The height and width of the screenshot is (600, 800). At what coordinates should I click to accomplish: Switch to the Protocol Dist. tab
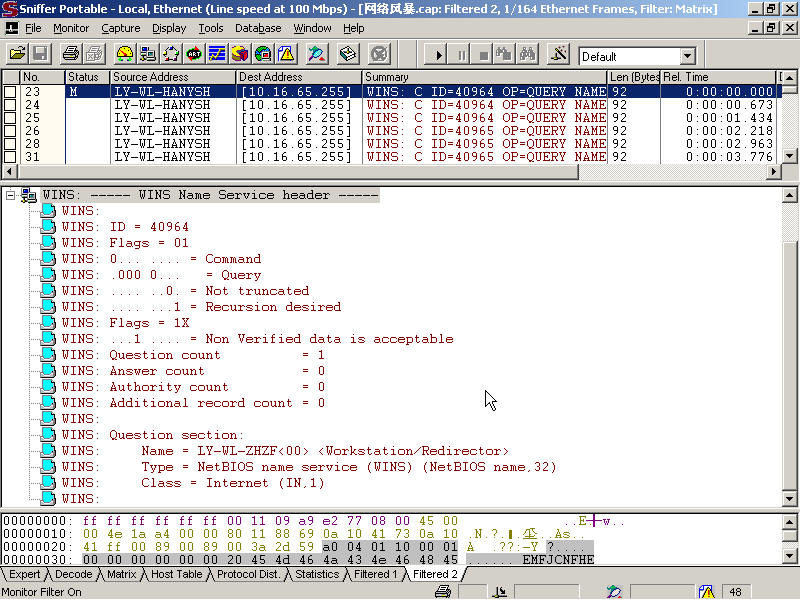click(x=250, y=575)
